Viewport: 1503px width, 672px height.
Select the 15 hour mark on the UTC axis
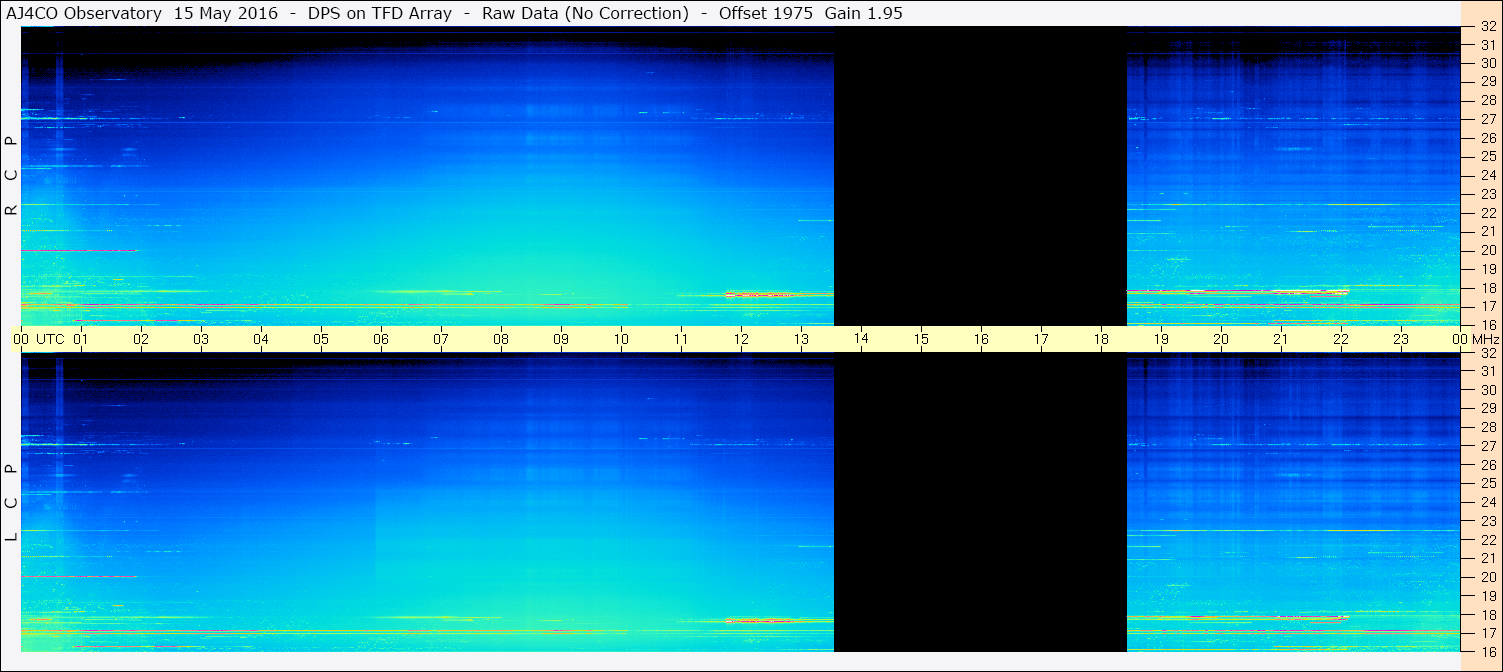[921, 339]
